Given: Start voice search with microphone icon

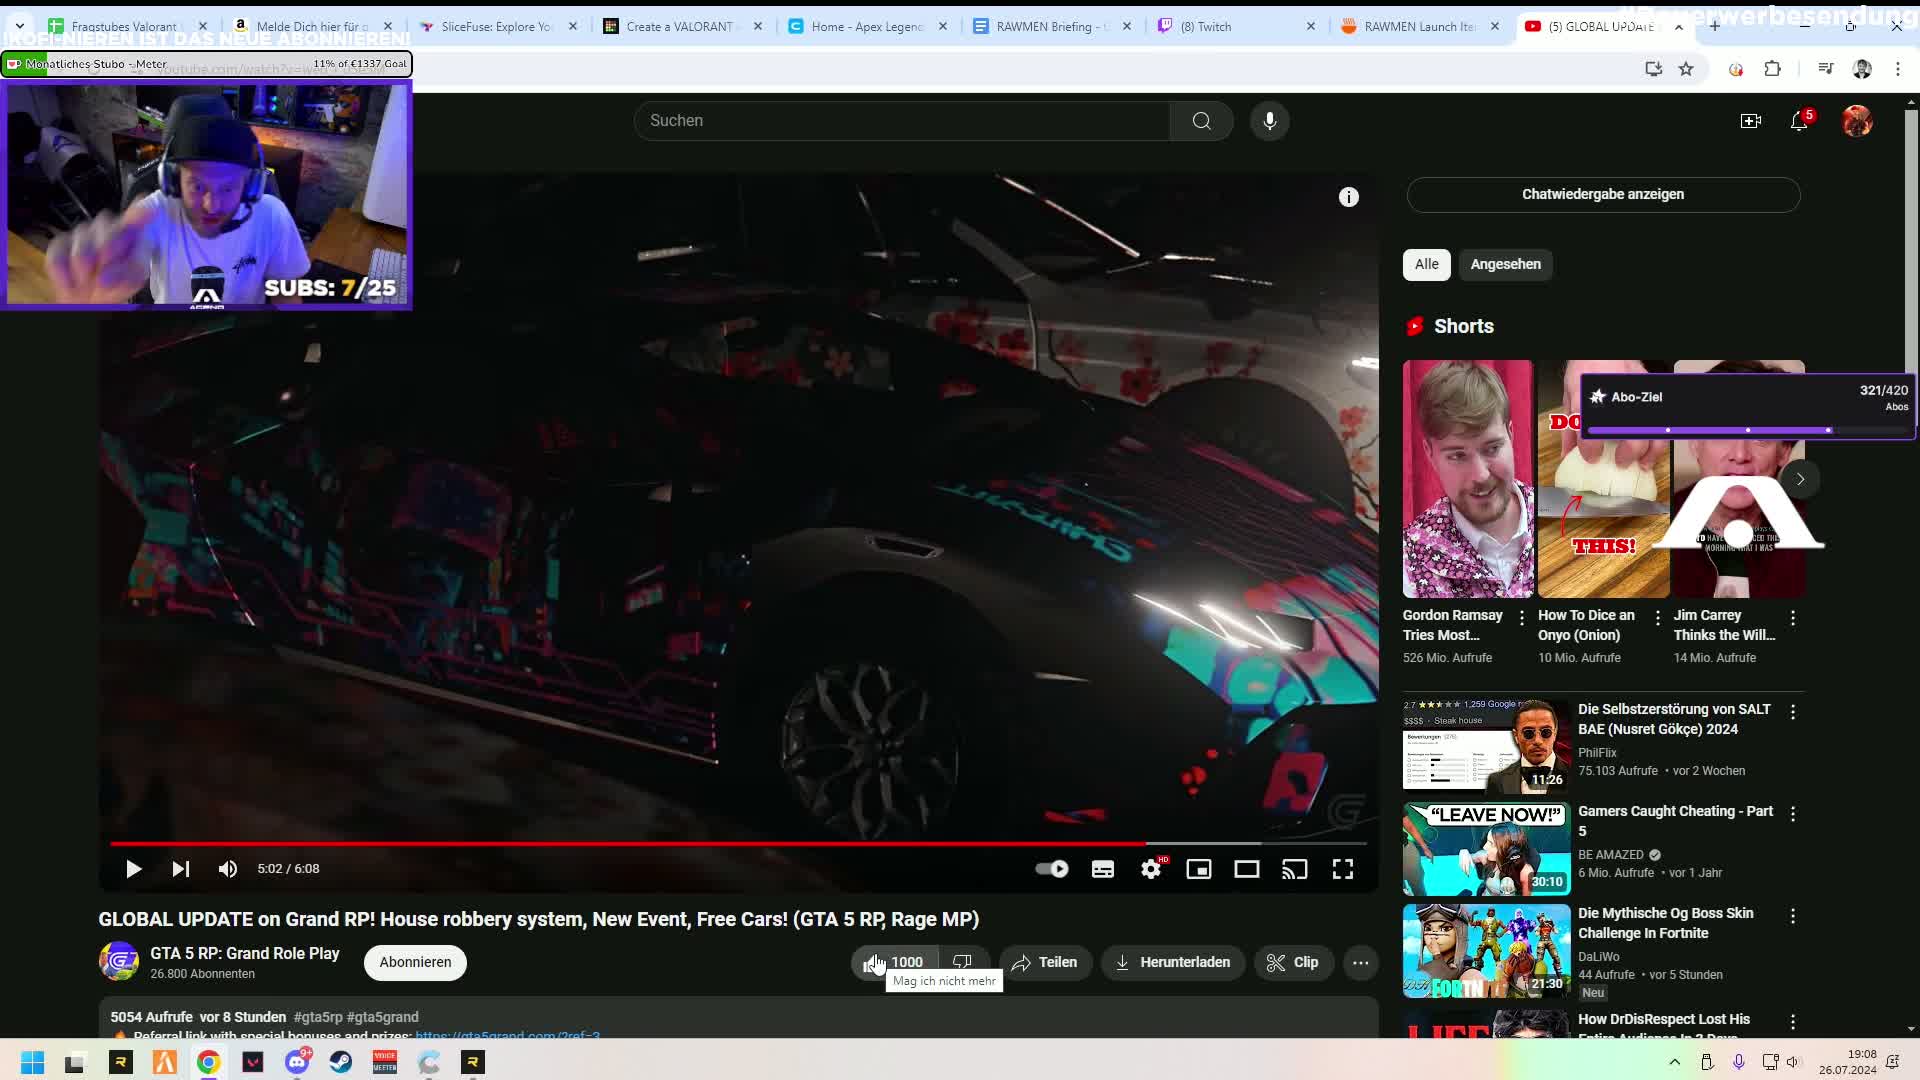Looking at the screenshot, I should (1269, 121).
